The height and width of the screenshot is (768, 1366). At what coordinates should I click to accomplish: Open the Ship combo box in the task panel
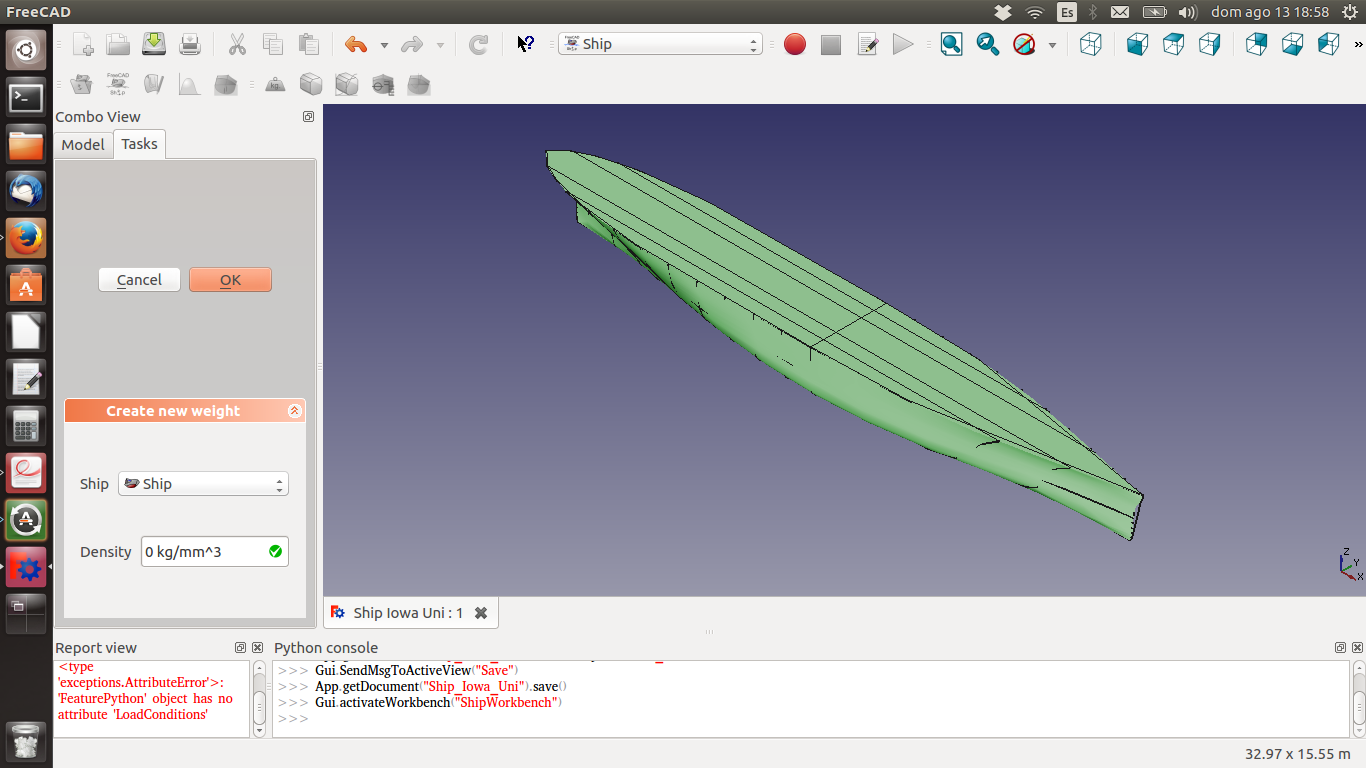pyautogui.click(x=203, y=484)
